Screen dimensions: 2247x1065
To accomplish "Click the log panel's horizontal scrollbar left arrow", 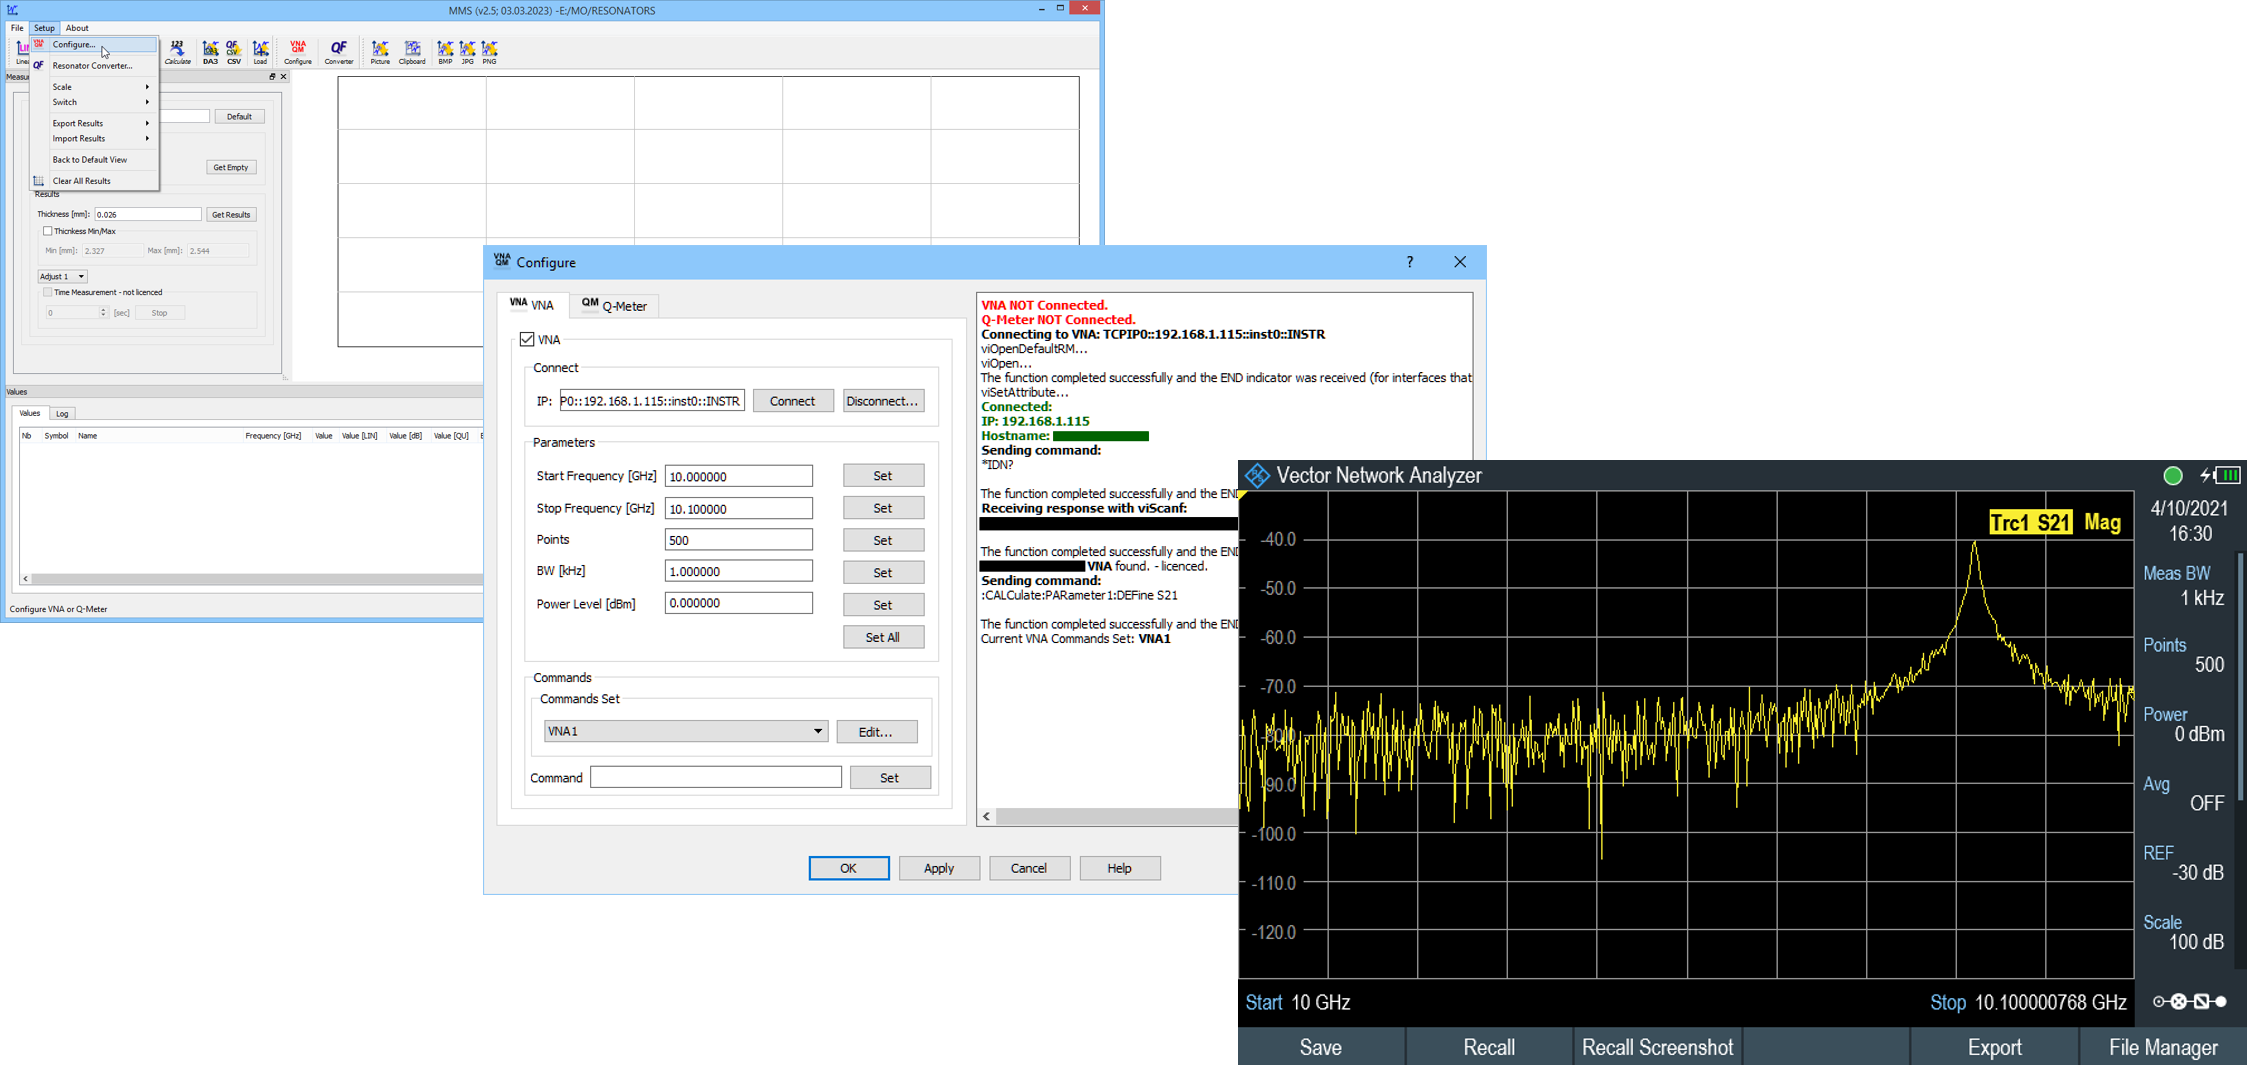I will [987, 816].
